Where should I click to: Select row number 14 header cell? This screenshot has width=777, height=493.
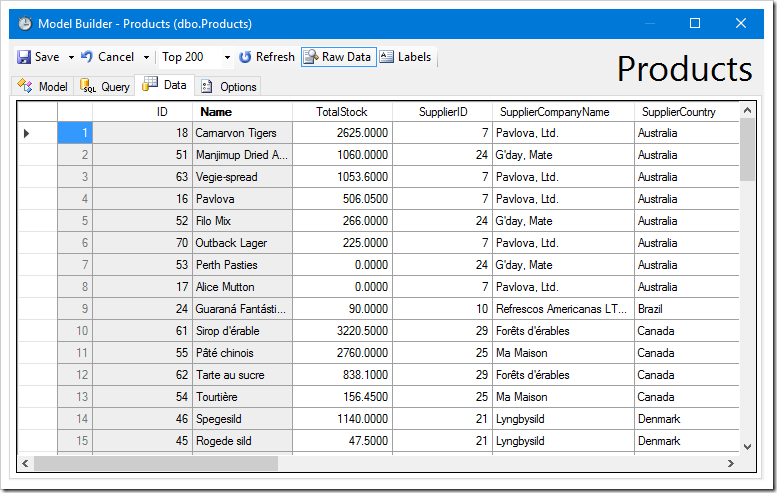tap(75, 419)
